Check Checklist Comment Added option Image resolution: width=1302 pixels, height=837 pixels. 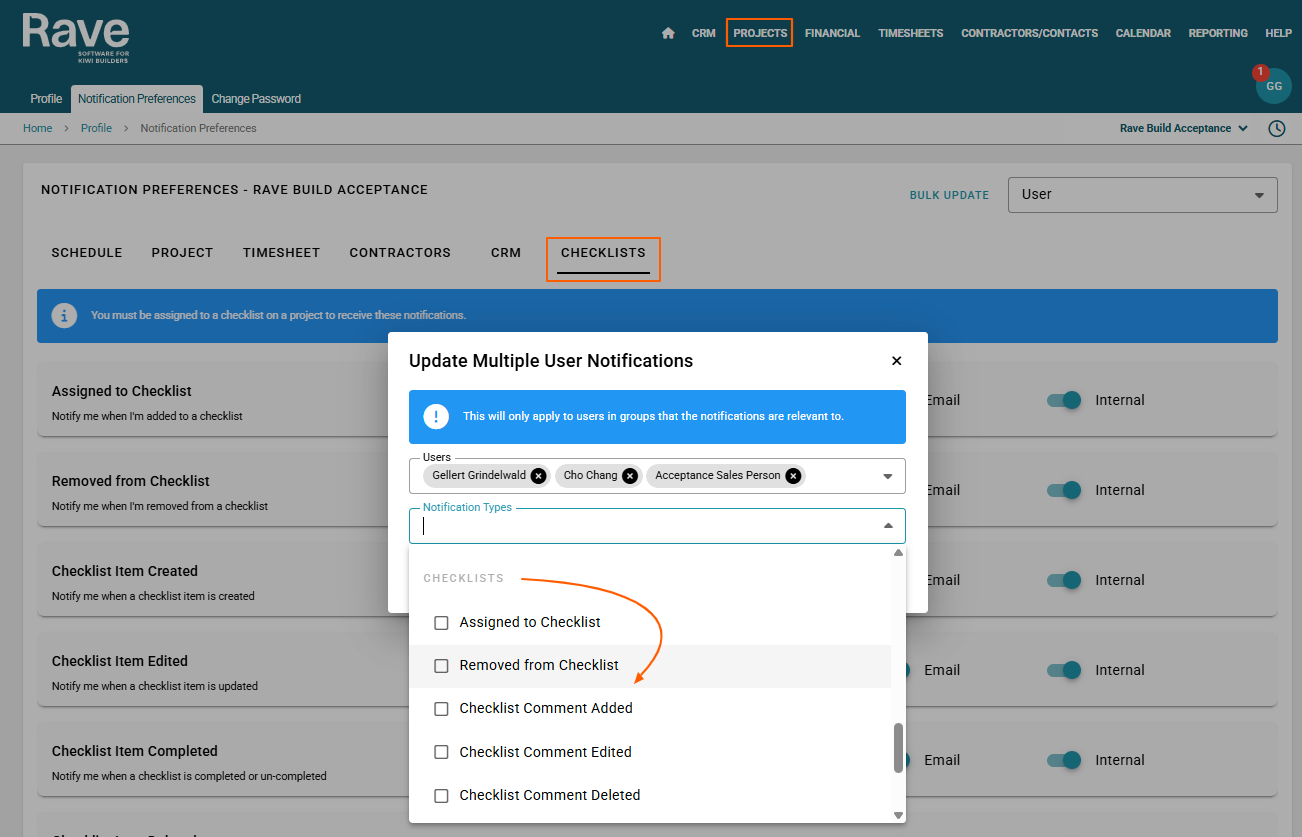441,709
